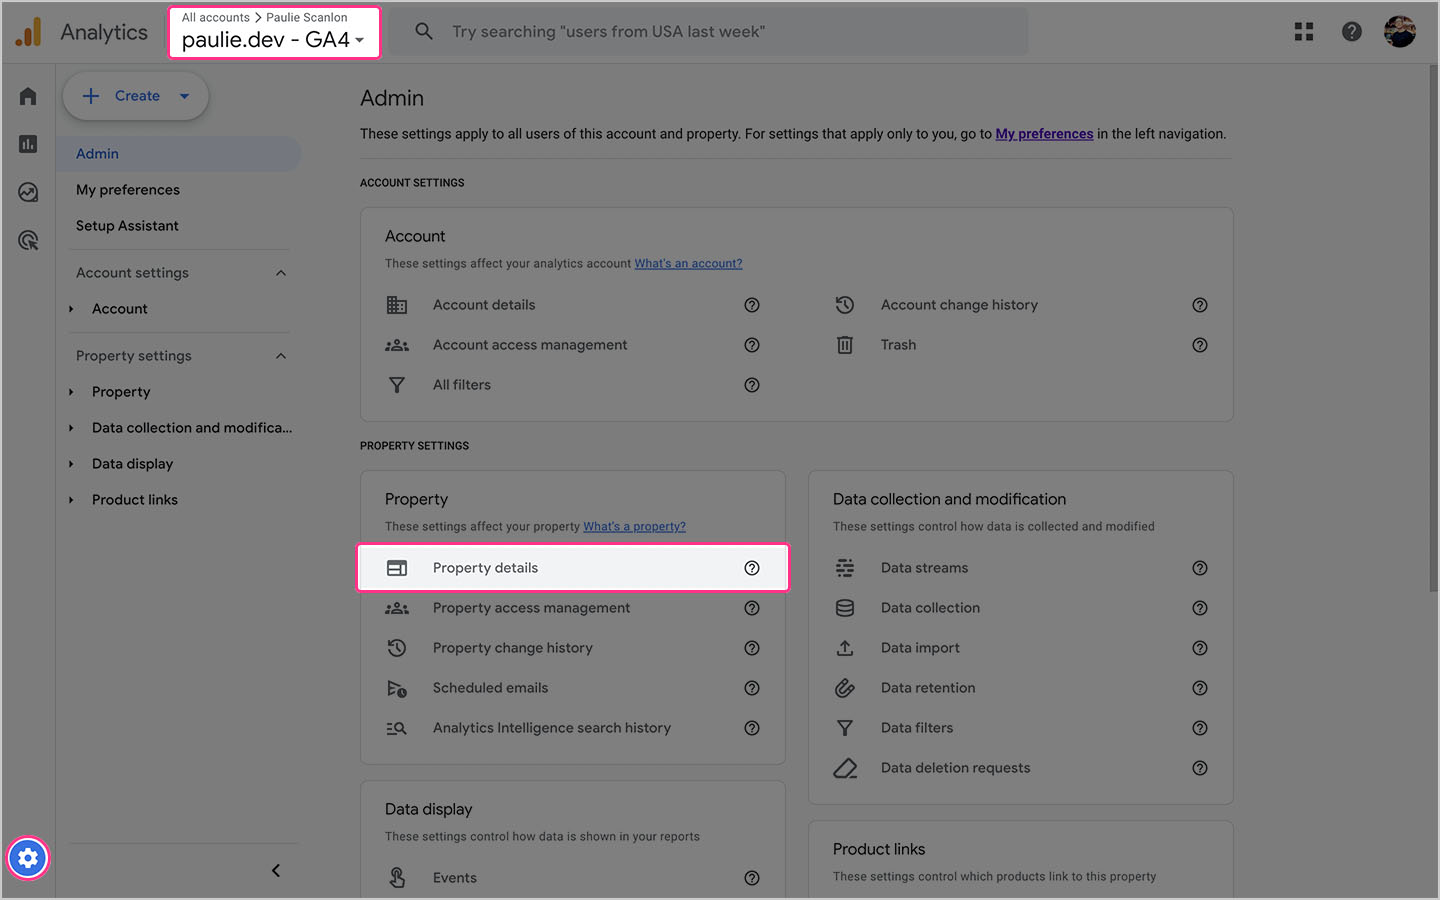This screenshot has width=1440, height=900.
Task: Select My preferences in the Admin menu
Action: tap(128, 189)
